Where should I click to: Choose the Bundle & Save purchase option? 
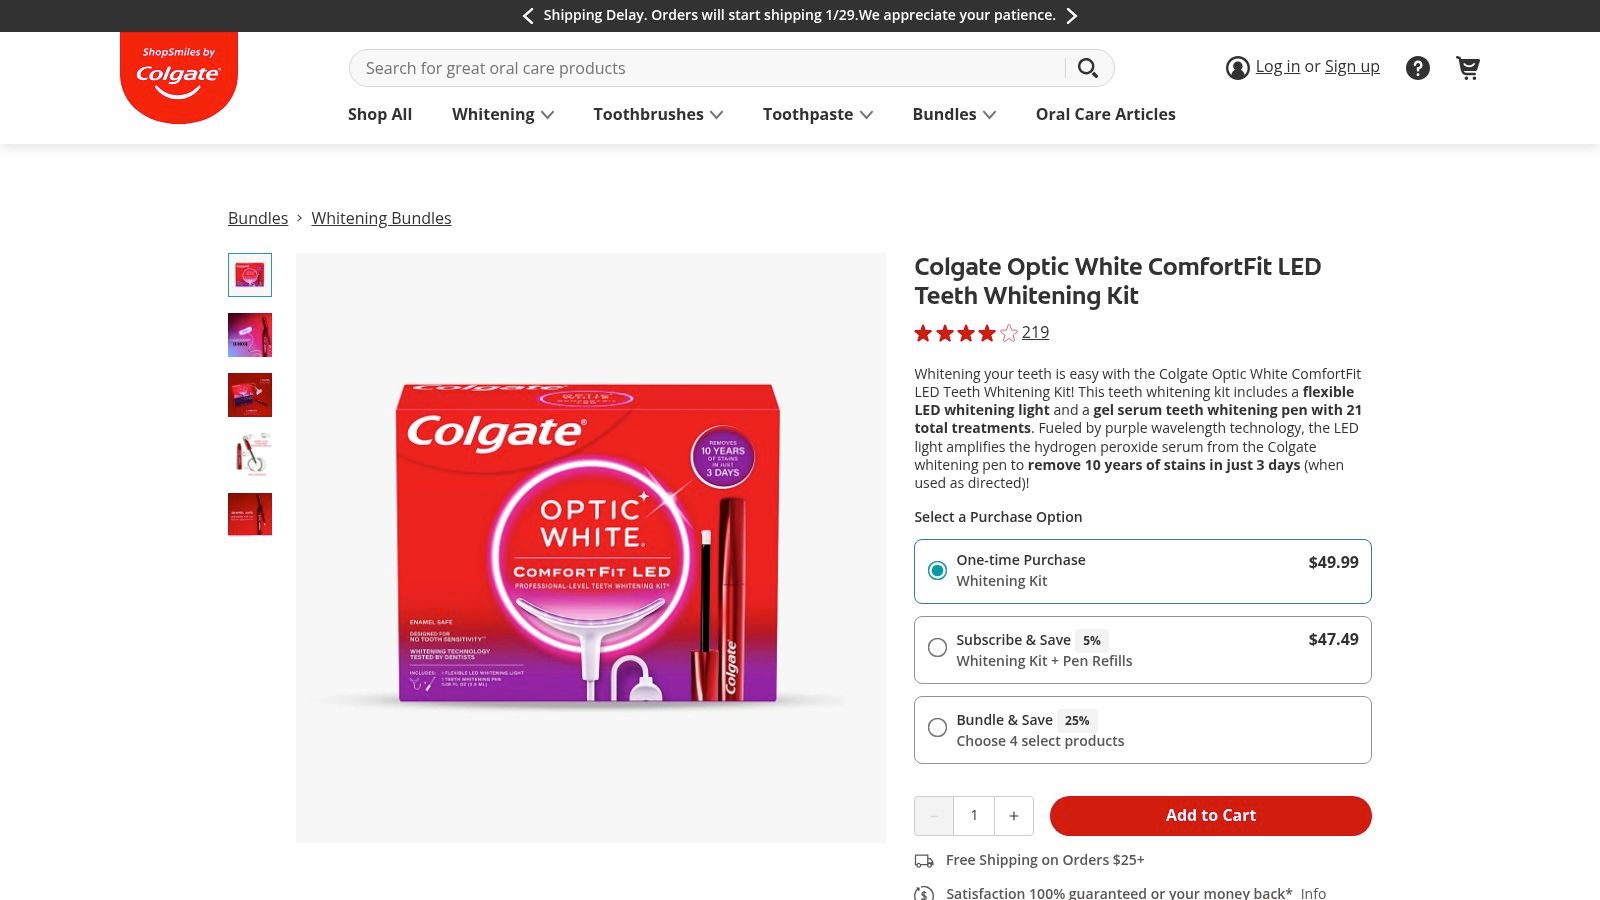tap(937, 727)
